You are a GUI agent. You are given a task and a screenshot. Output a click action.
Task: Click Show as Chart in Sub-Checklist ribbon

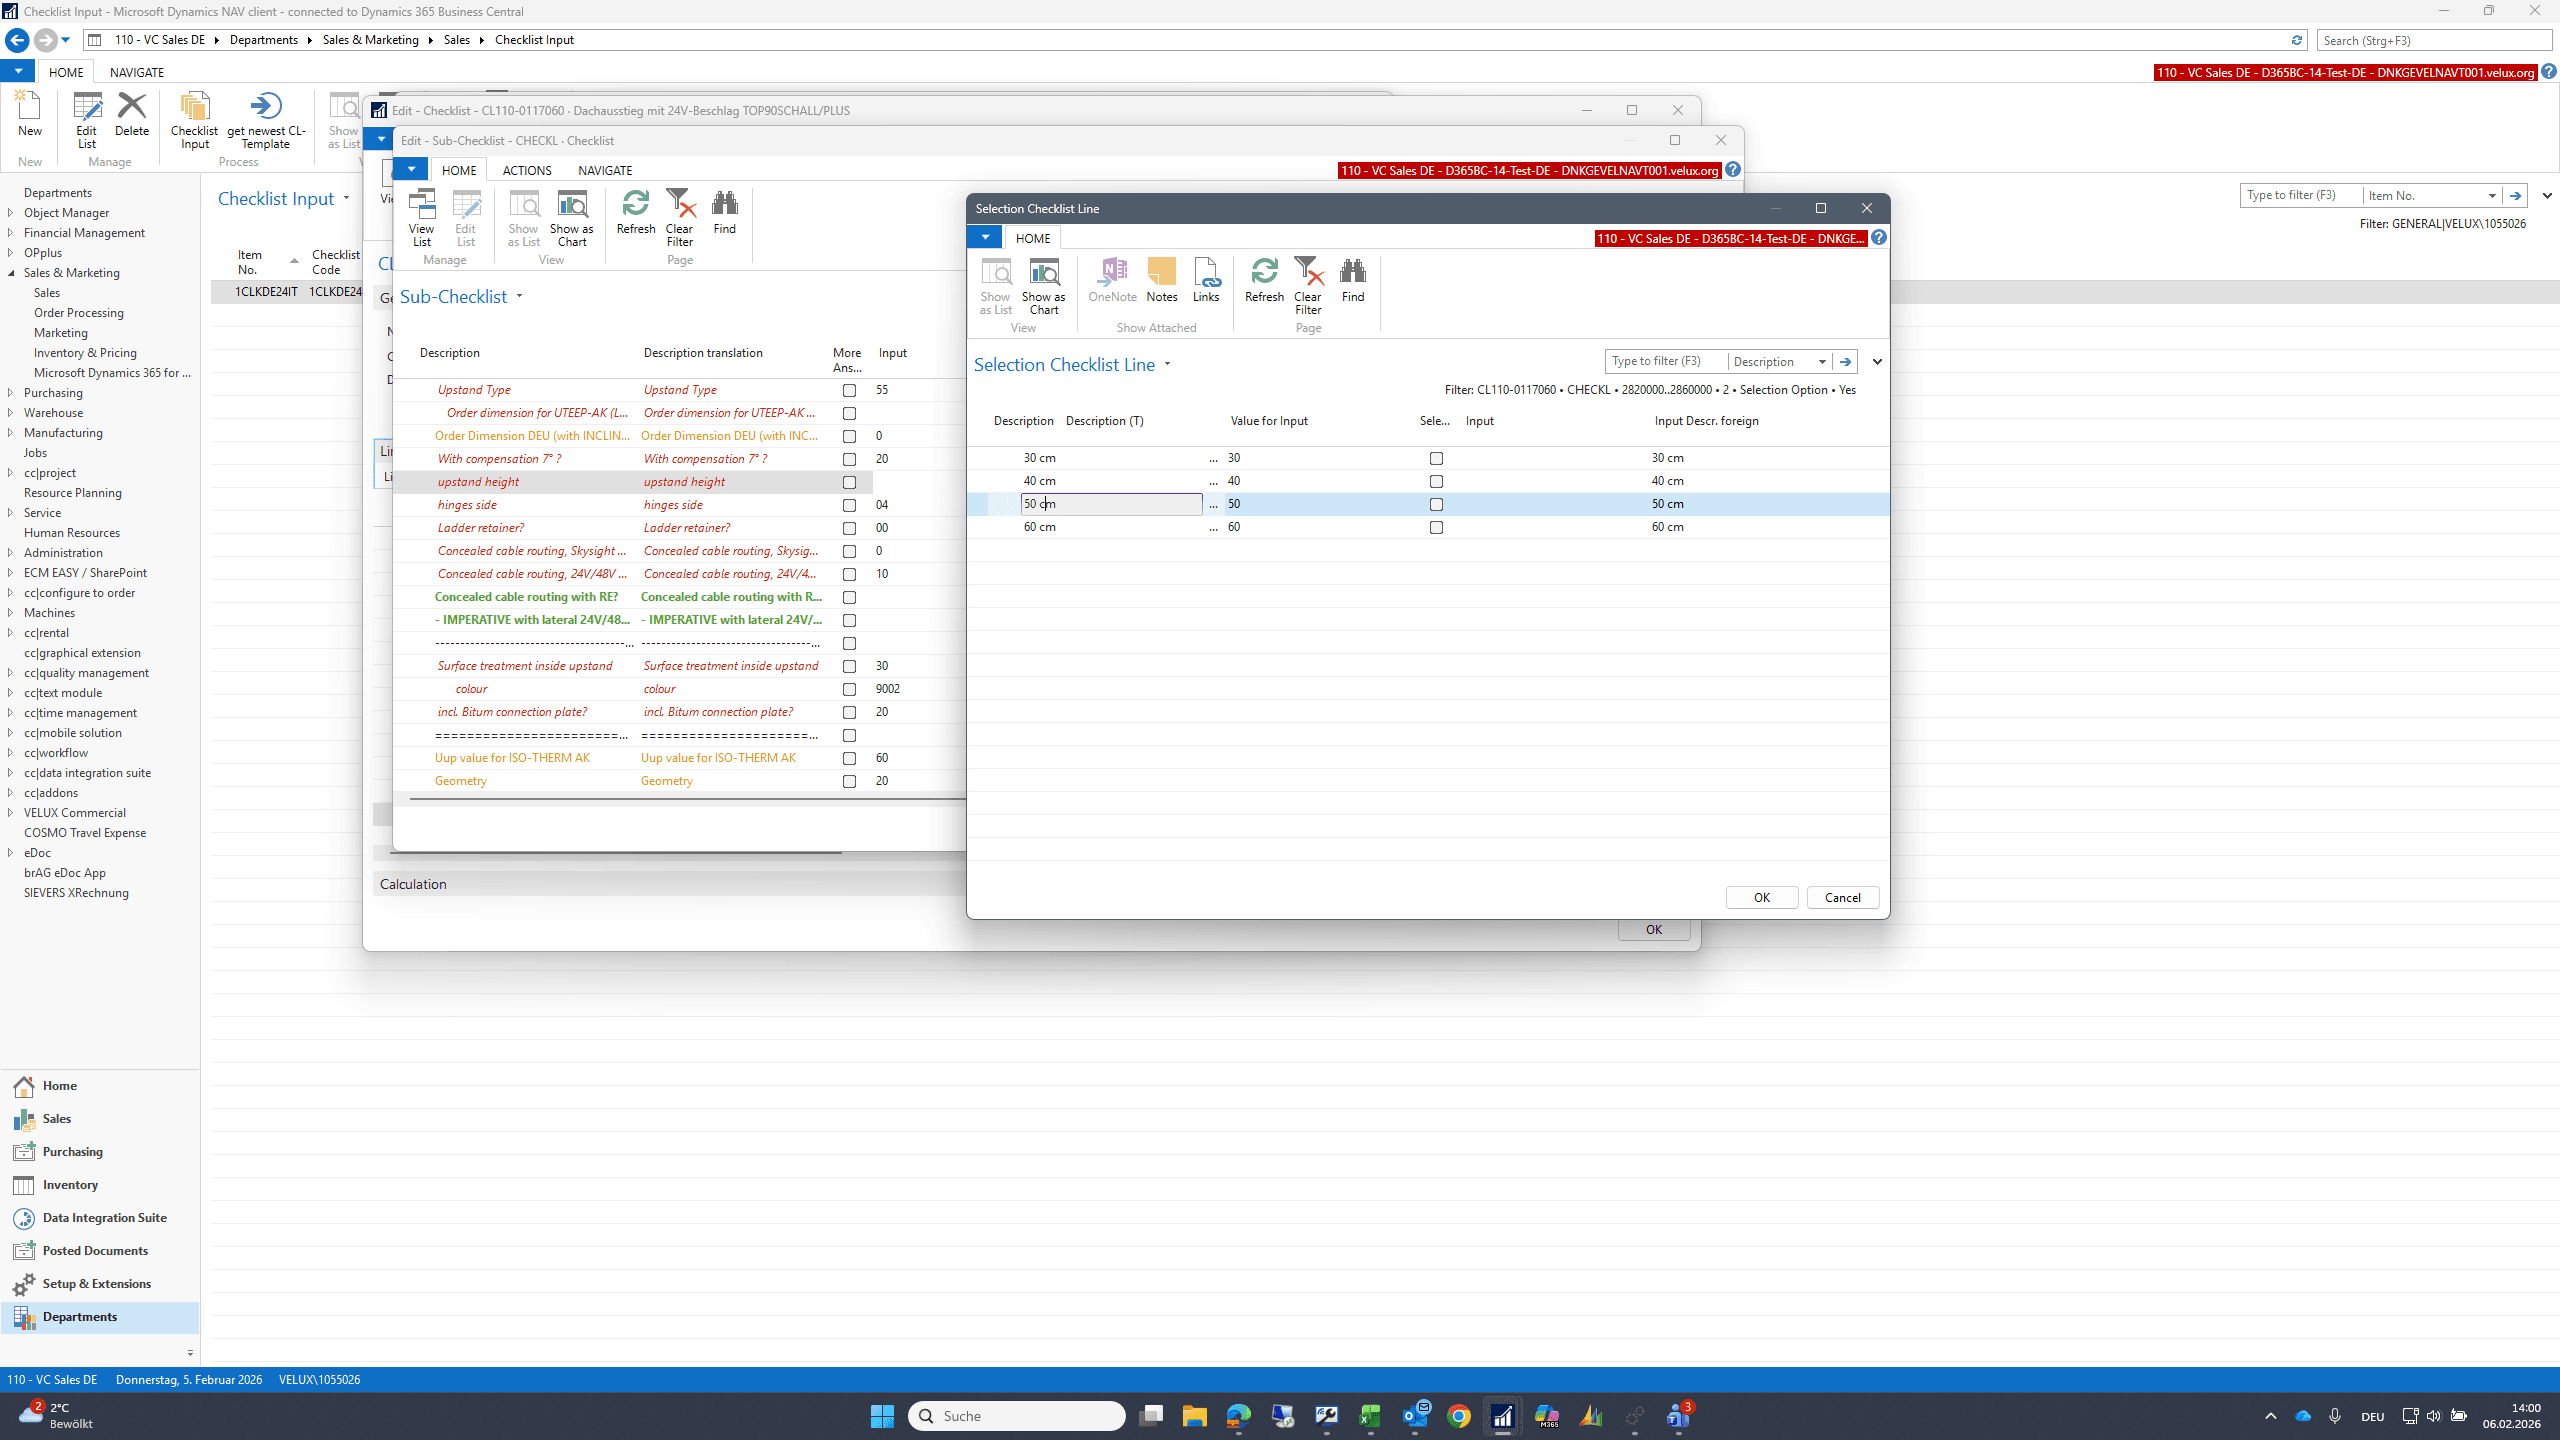(572, 218)
